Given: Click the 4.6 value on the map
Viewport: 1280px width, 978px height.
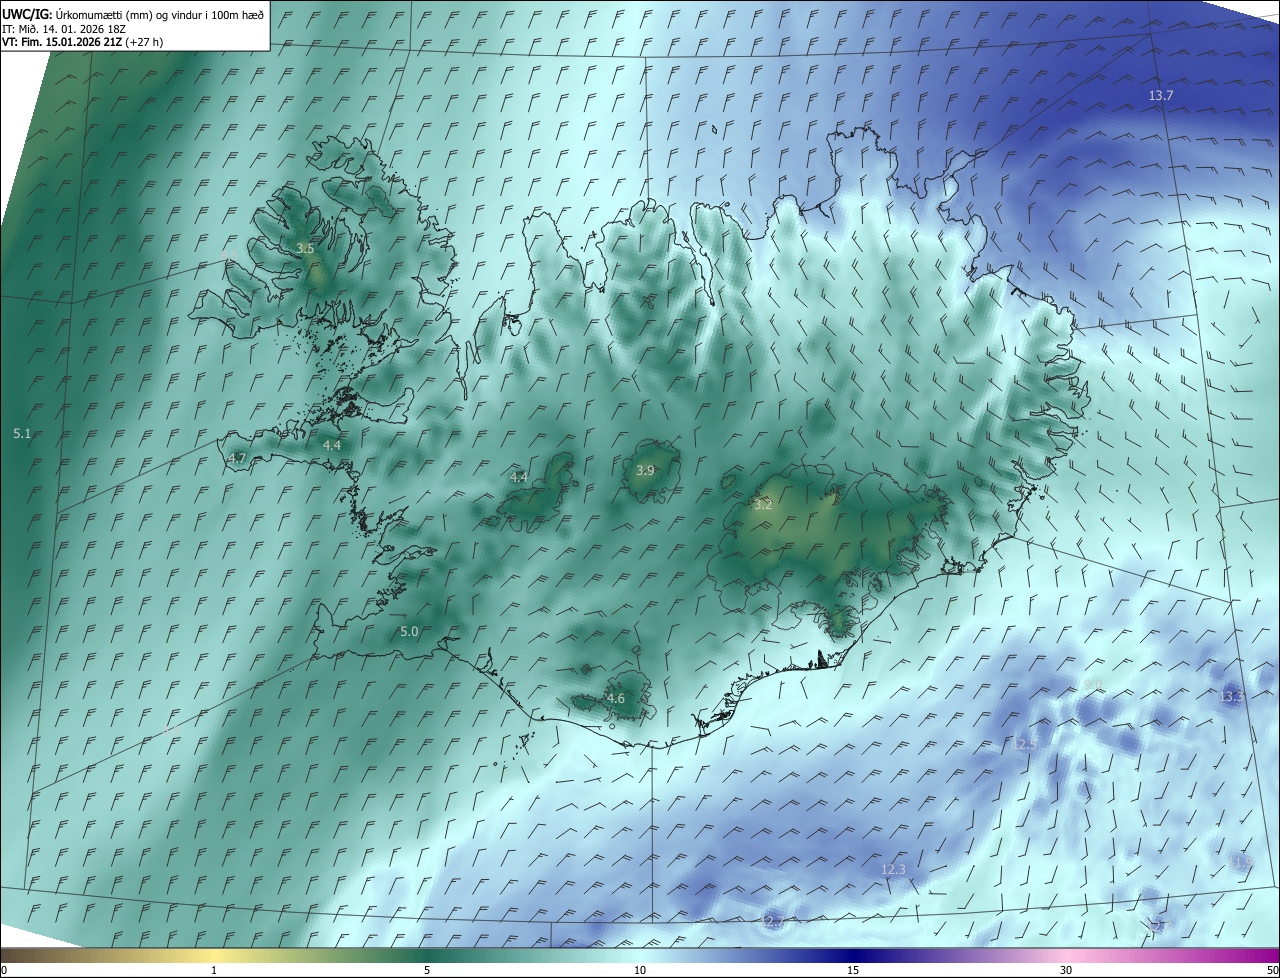Looking at the screenshot, I should (616, 698).
